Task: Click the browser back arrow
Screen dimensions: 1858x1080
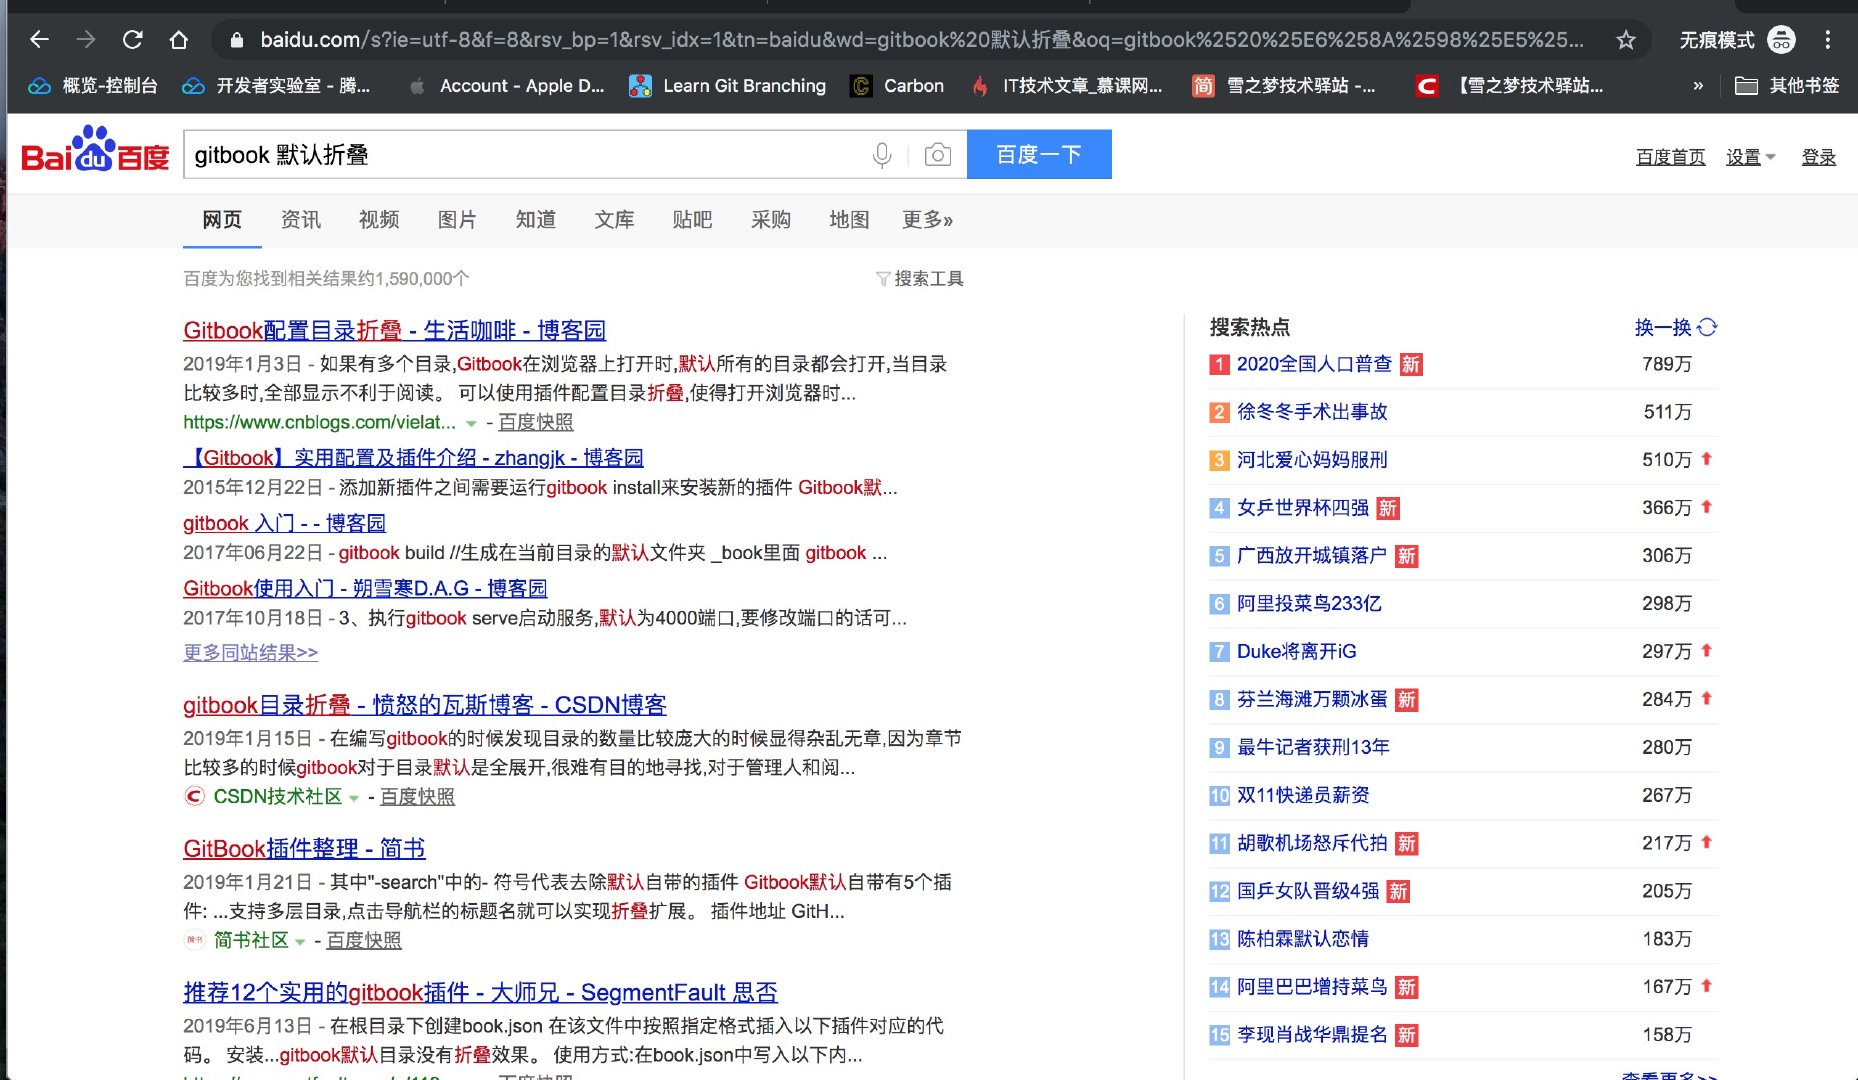Action: pos(38,40)
